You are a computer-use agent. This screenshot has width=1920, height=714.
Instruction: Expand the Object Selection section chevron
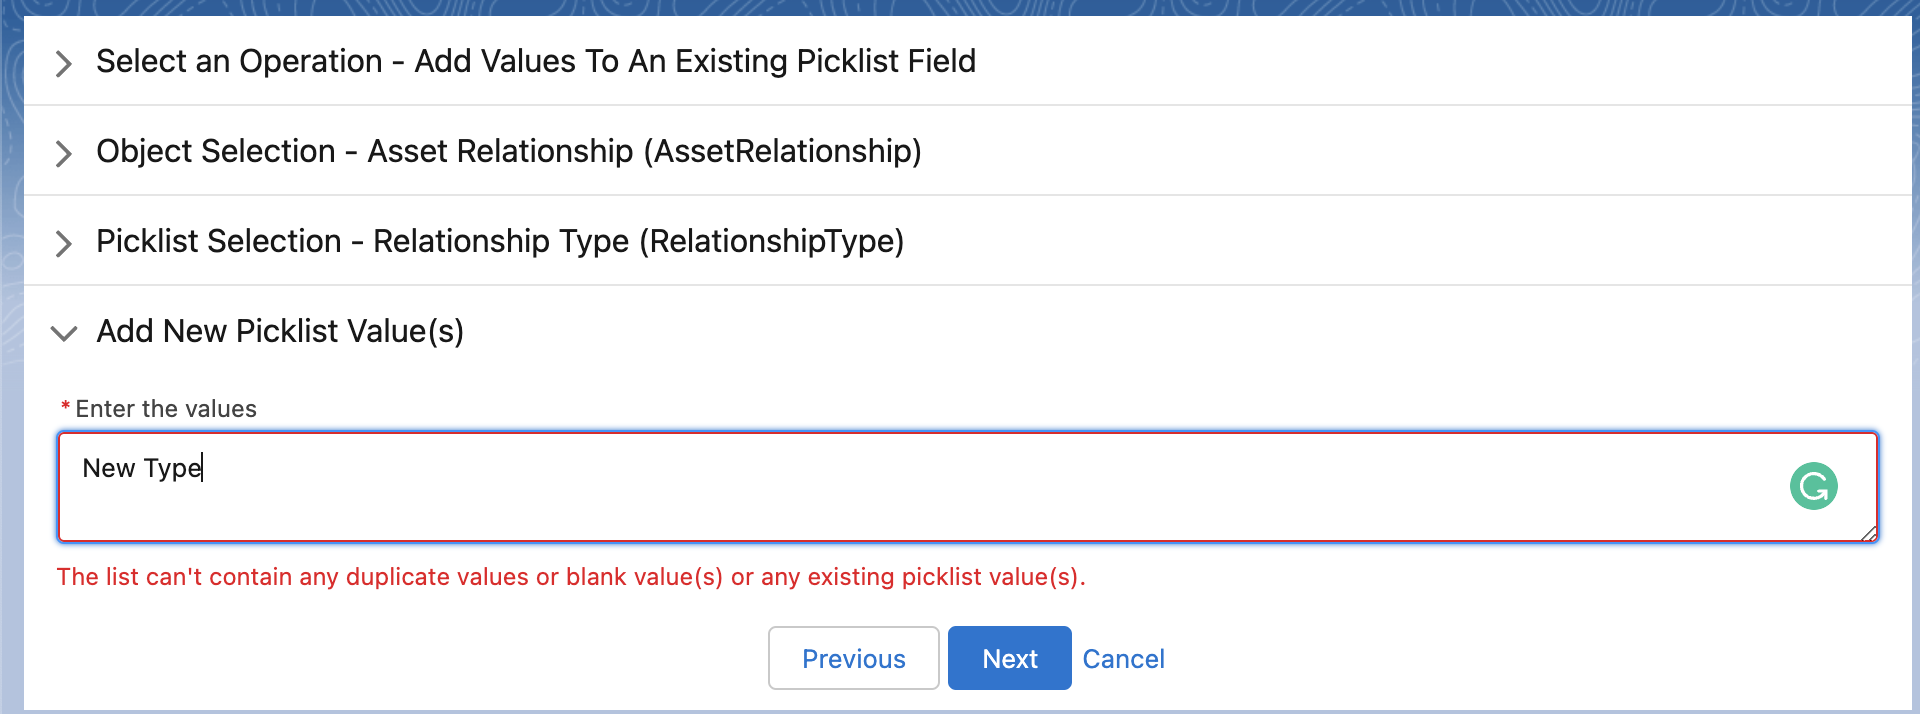click(x=63, y=153)
